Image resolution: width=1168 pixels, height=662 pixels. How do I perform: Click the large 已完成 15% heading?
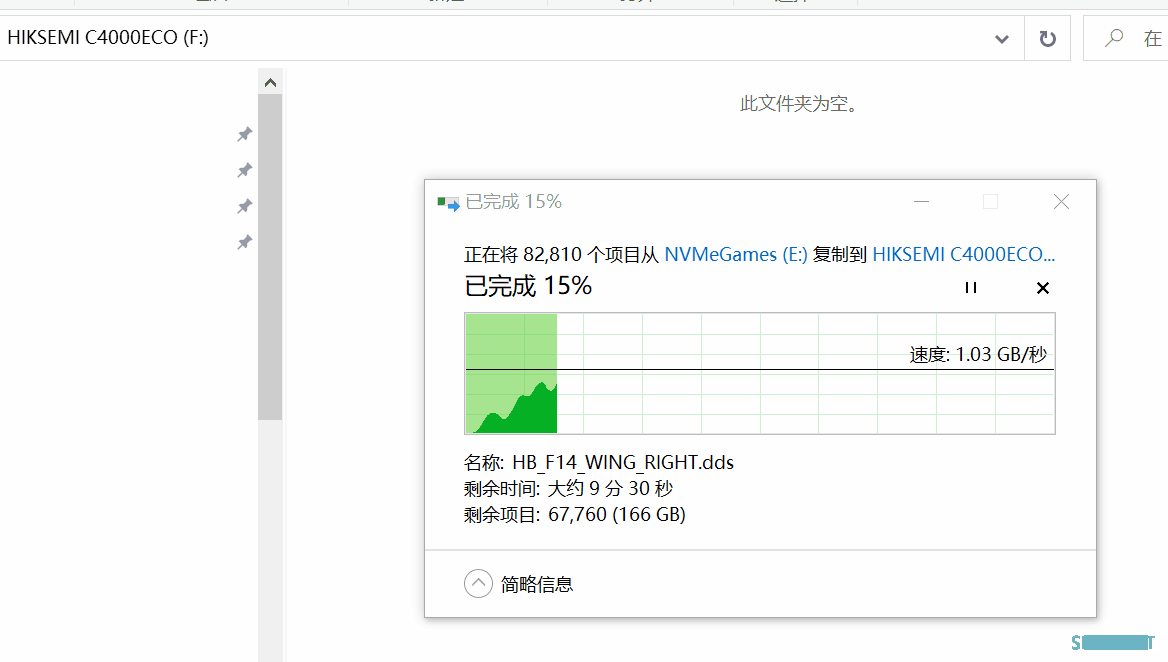[x=528, y=286]
